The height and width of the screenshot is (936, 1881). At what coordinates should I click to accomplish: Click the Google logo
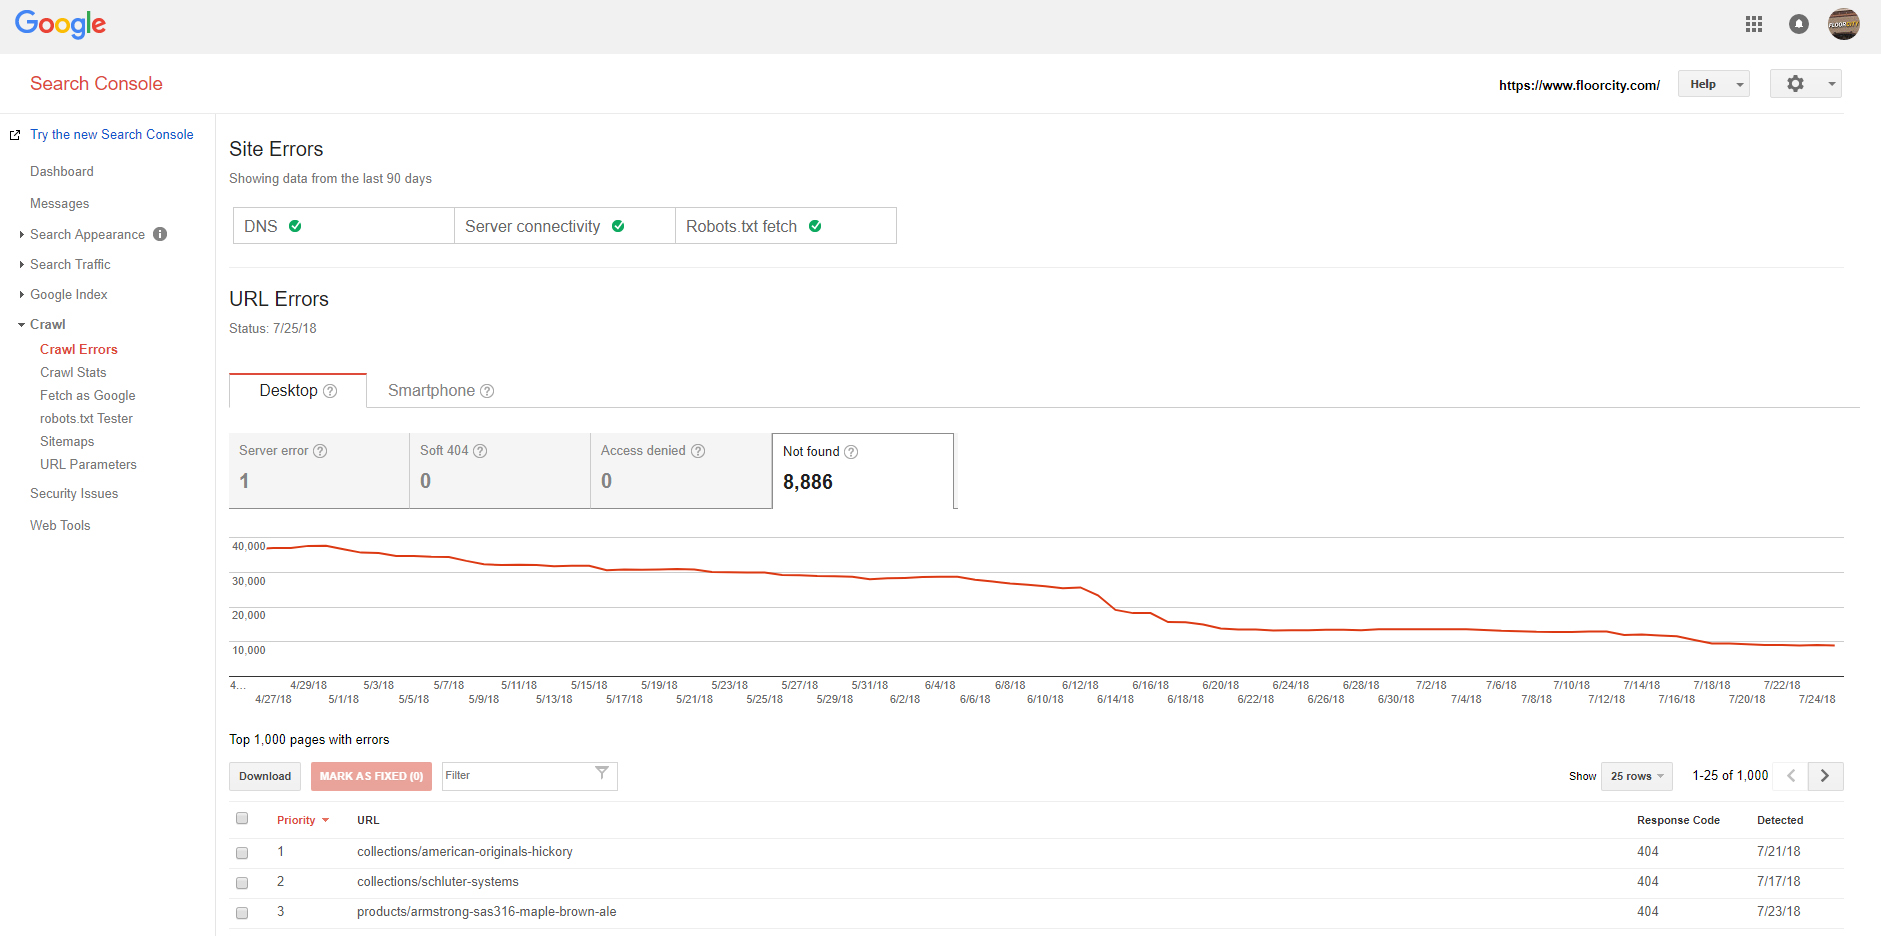[60, 24]
